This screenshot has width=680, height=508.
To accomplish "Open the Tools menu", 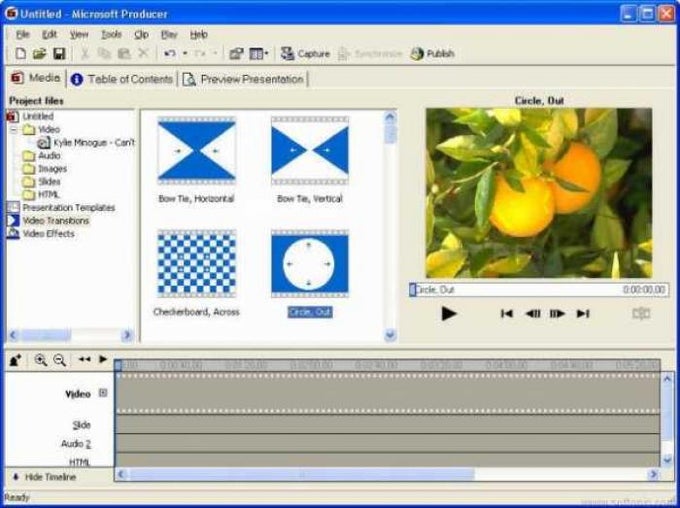I will click(x=111, y=34).
